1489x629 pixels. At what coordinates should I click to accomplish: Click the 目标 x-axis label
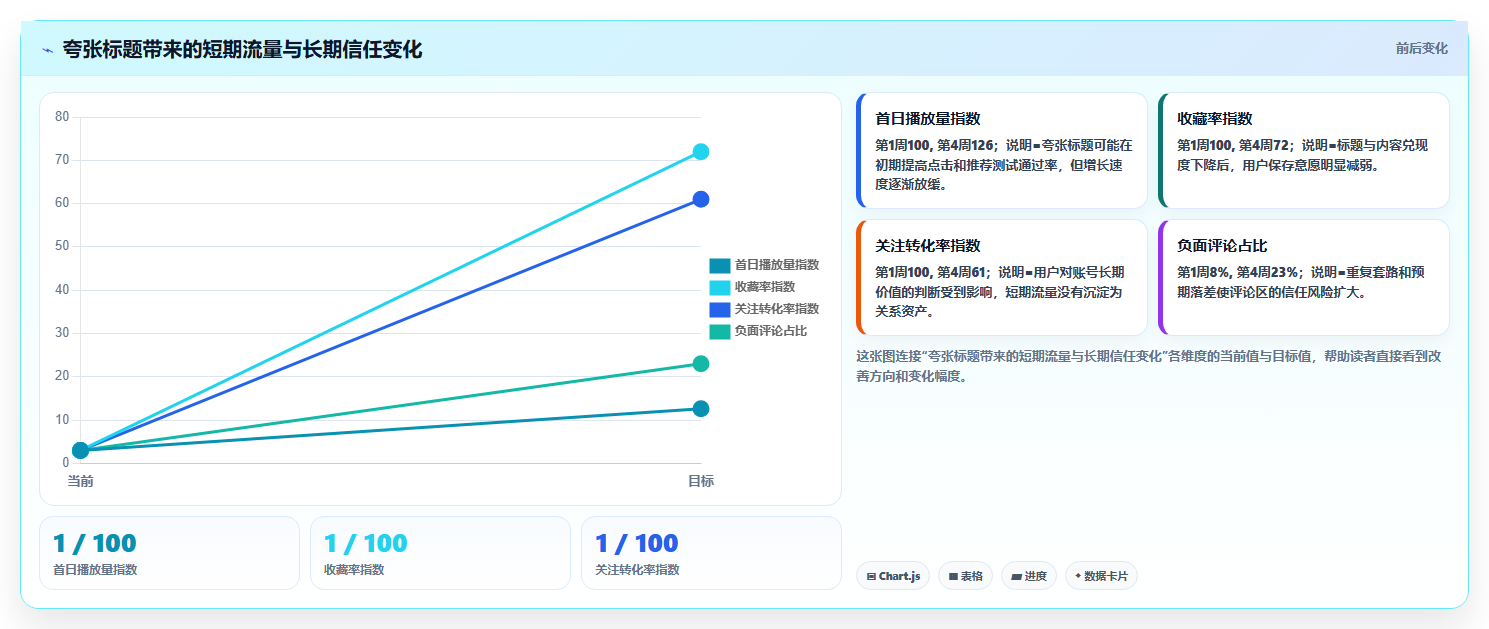pos(701,482)
